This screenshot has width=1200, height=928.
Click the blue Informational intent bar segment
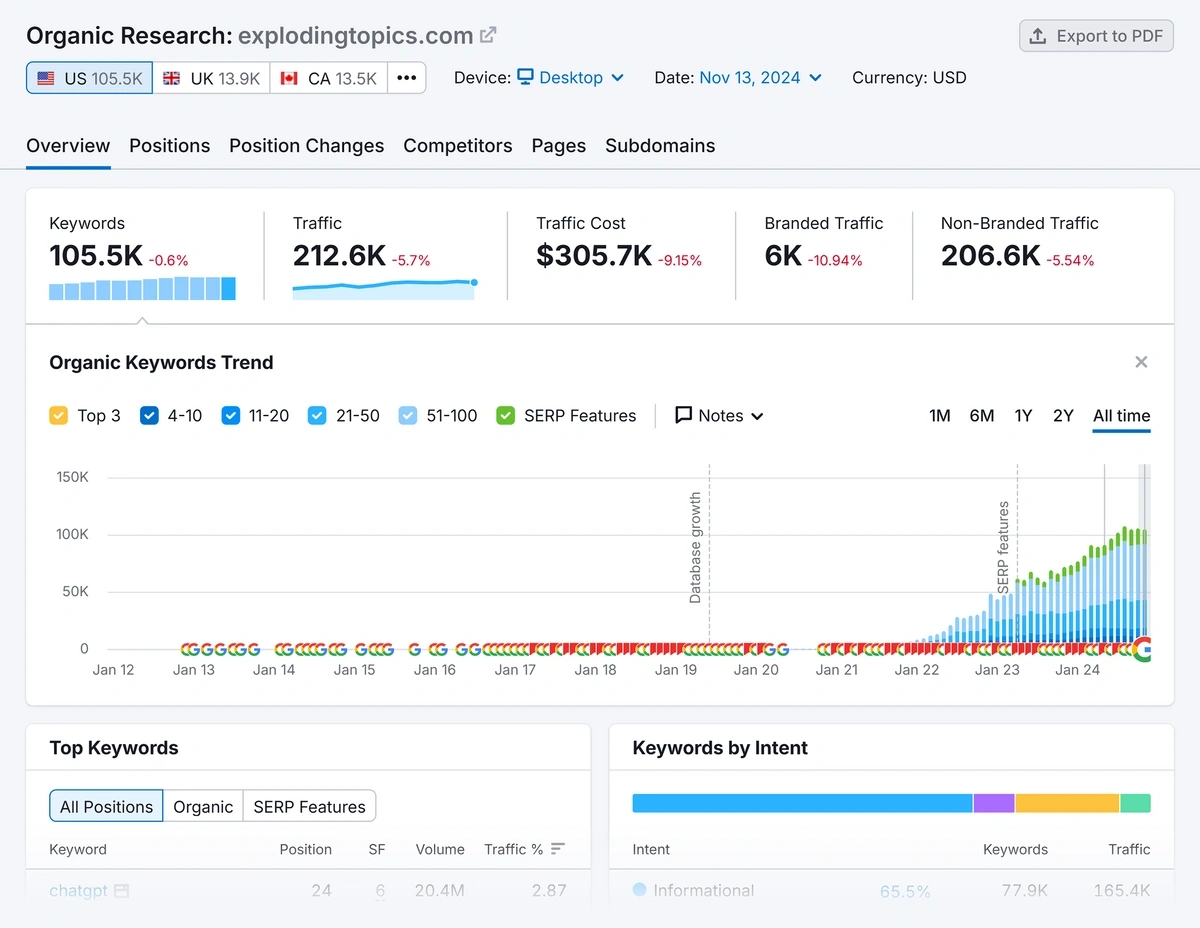(x=802, y=803)
